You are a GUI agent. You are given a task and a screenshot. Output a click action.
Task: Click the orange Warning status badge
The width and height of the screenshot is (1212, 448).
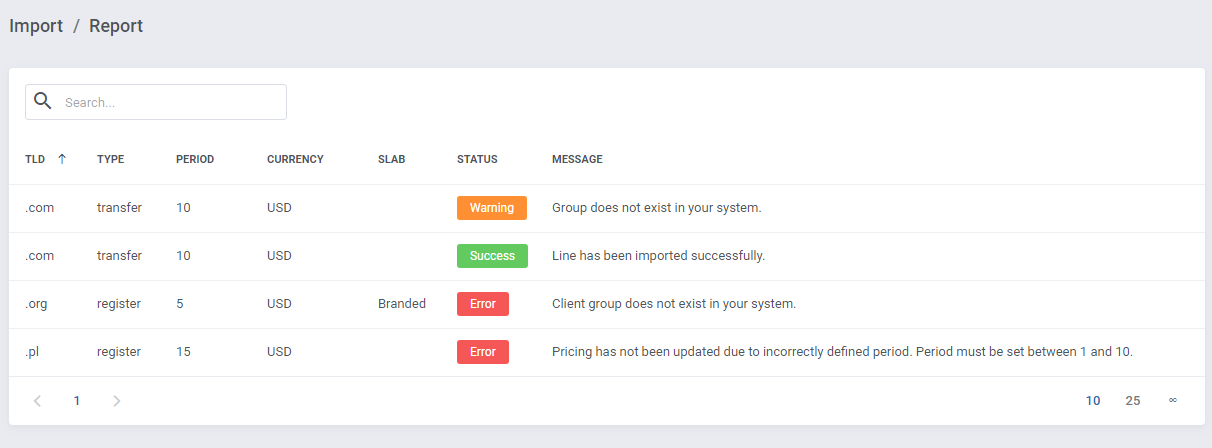(492, 208)
